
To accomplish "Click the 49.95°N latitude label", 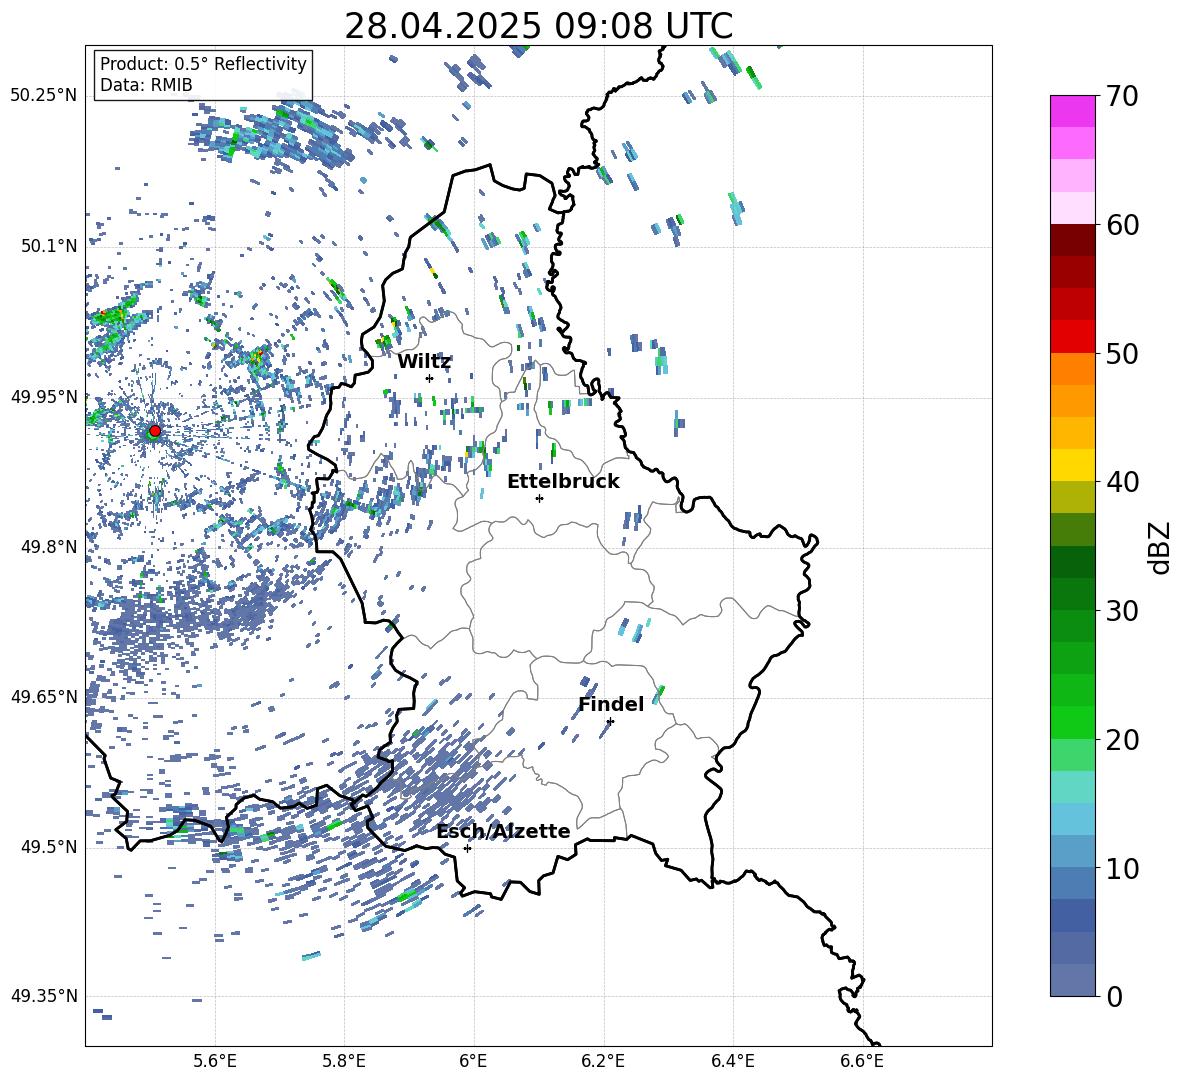I will (44, 397).
